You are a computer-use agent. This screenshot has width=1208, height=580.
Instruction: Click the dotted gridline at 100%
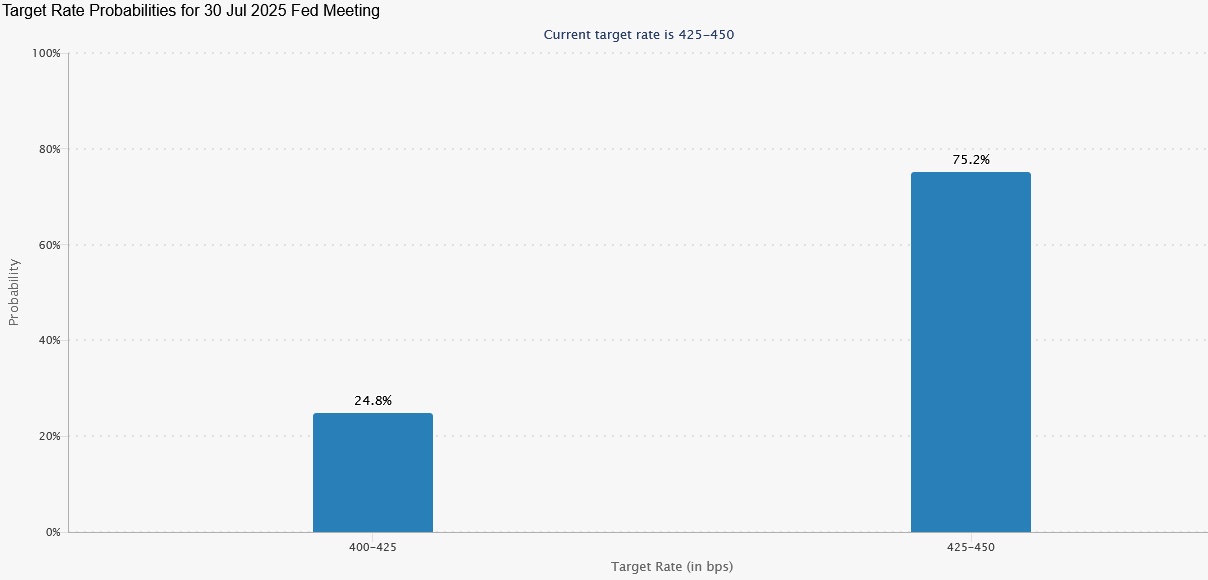coord(640,53)
